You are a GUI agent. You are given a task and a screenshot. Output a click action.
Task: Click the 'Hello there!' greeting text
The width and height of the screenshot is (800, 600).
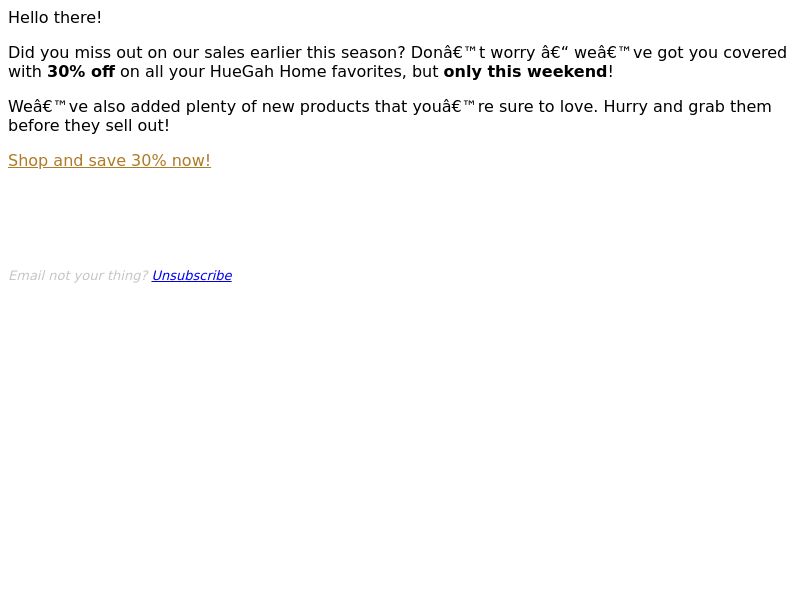[55, 18]
